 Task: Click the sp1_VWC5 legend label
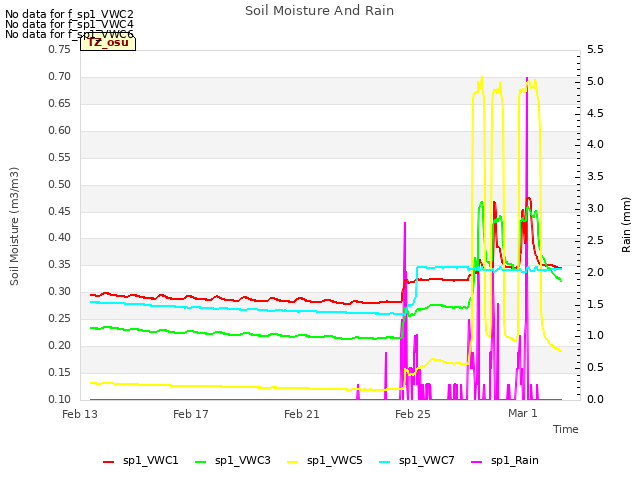(335, 460)
